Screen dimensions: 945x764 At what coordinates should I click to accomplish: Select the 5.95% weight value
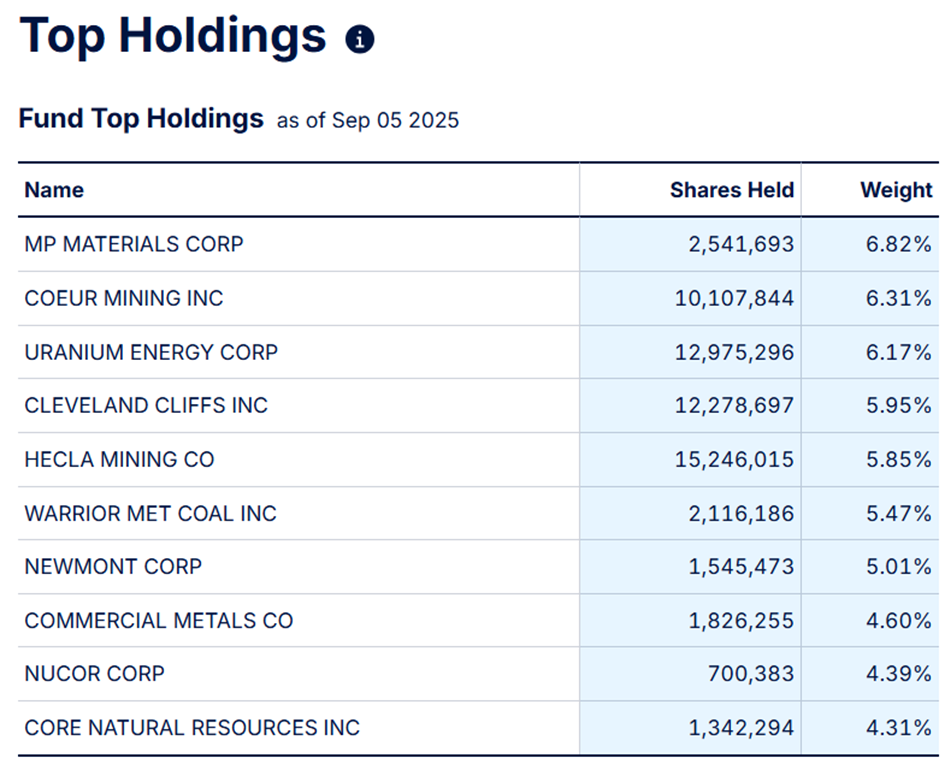[x=899, y=405]
